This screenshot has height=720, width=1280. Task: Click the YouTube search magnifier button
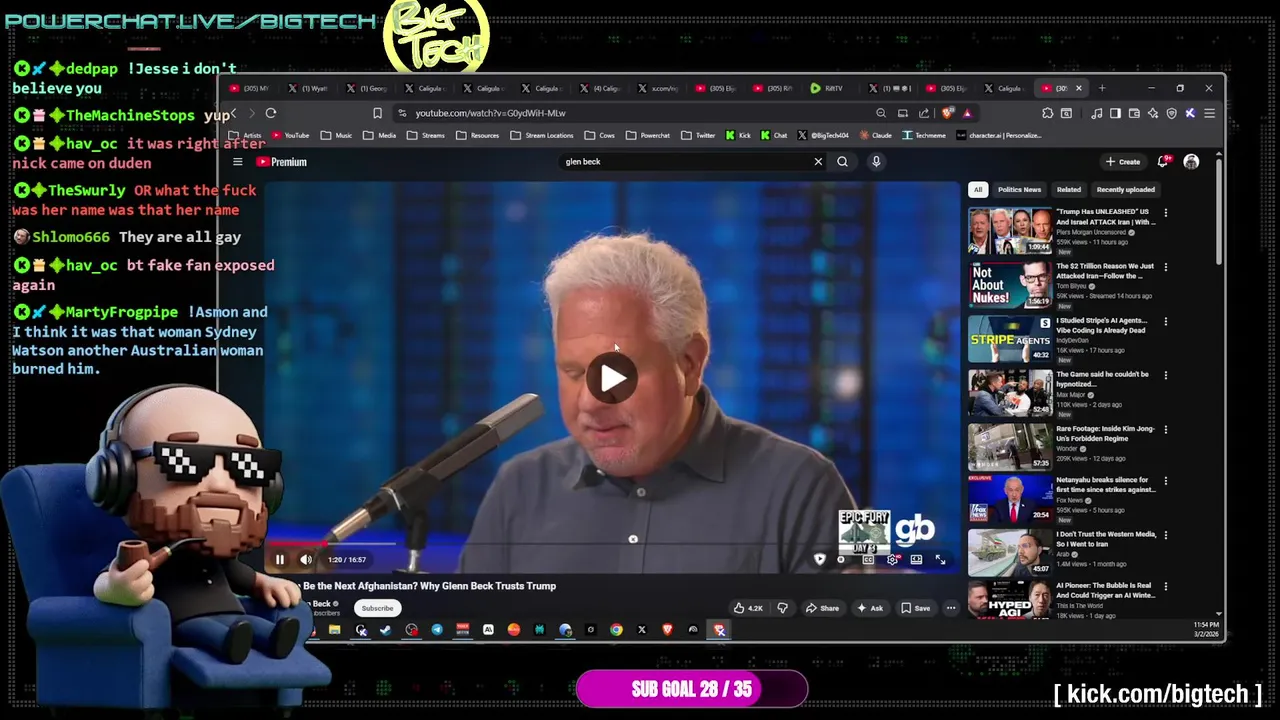tap(842, 162)
